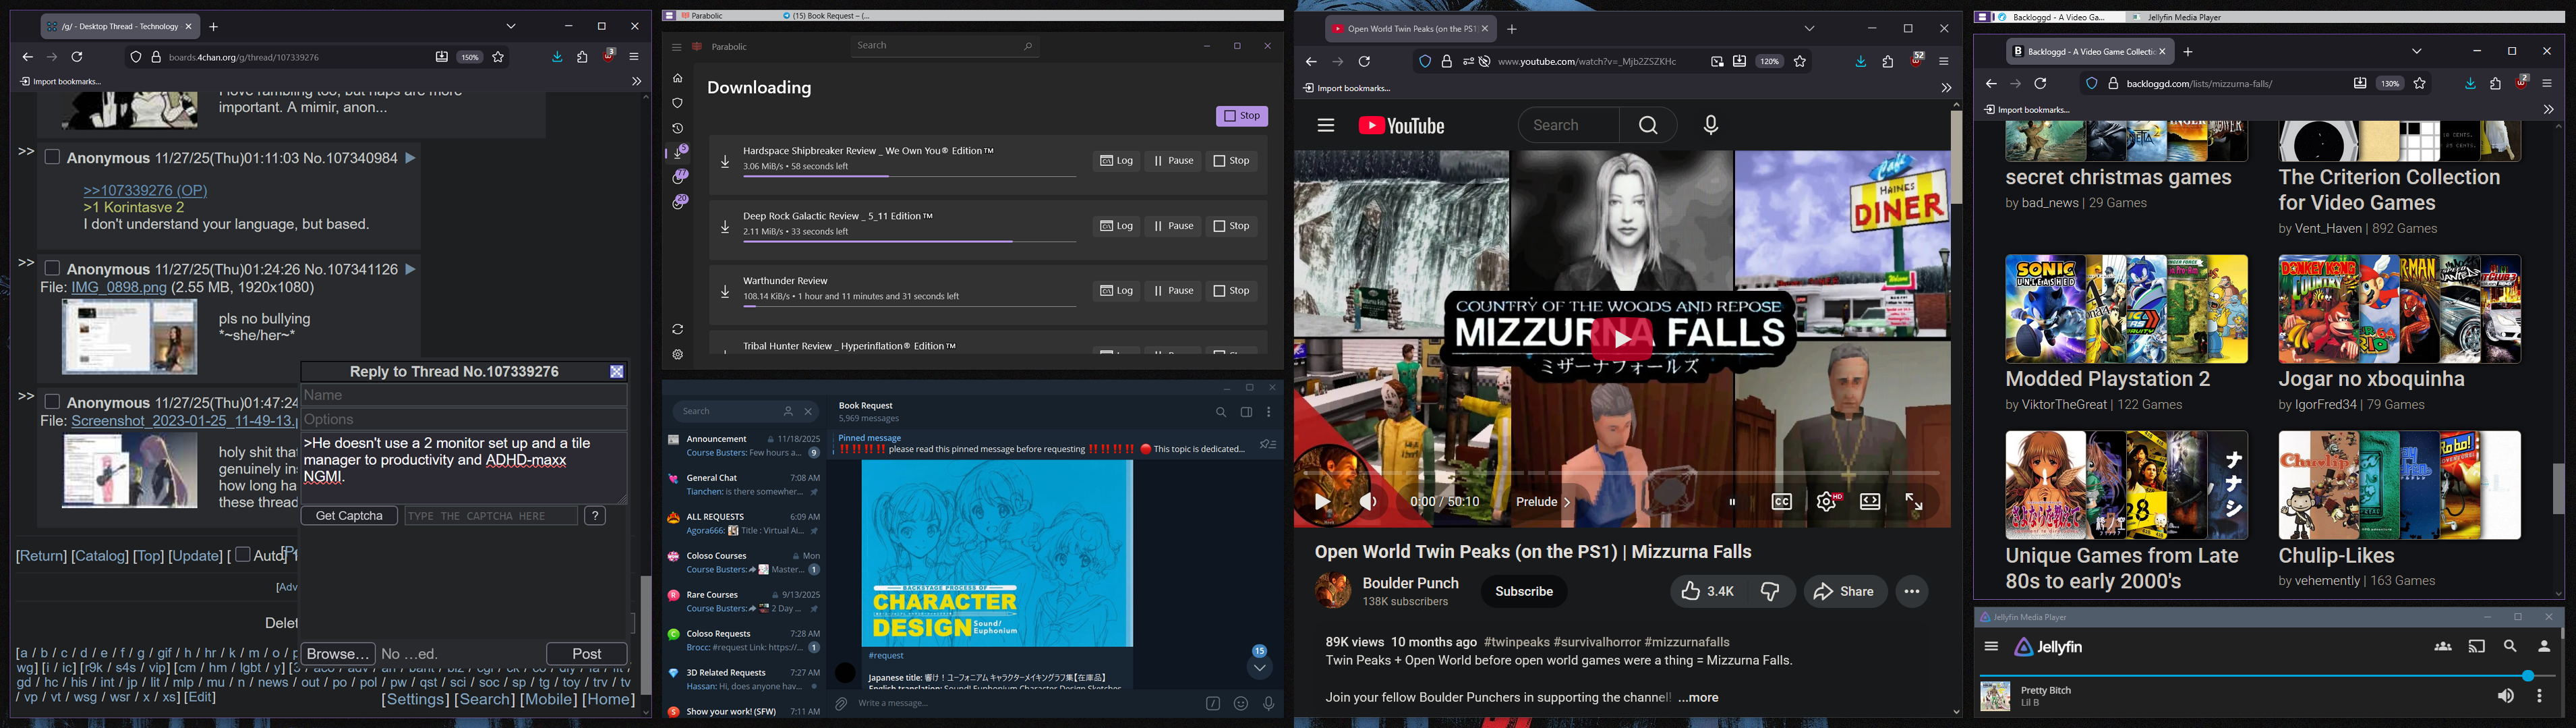List all tabs in the 4chan browser window
2576x728 pixels.
tap(511, 27)
